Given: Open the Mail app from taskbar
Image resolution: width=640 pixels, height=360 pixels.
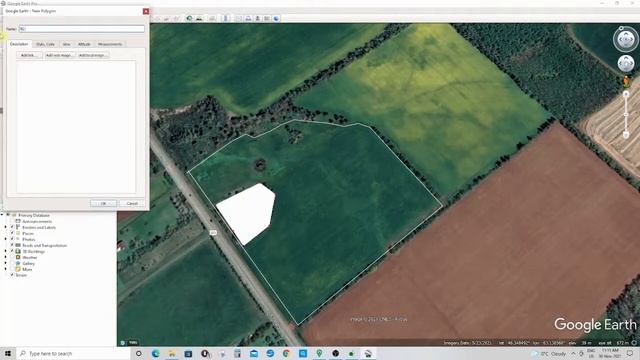Looking at the screenshot, I should 254,353.
